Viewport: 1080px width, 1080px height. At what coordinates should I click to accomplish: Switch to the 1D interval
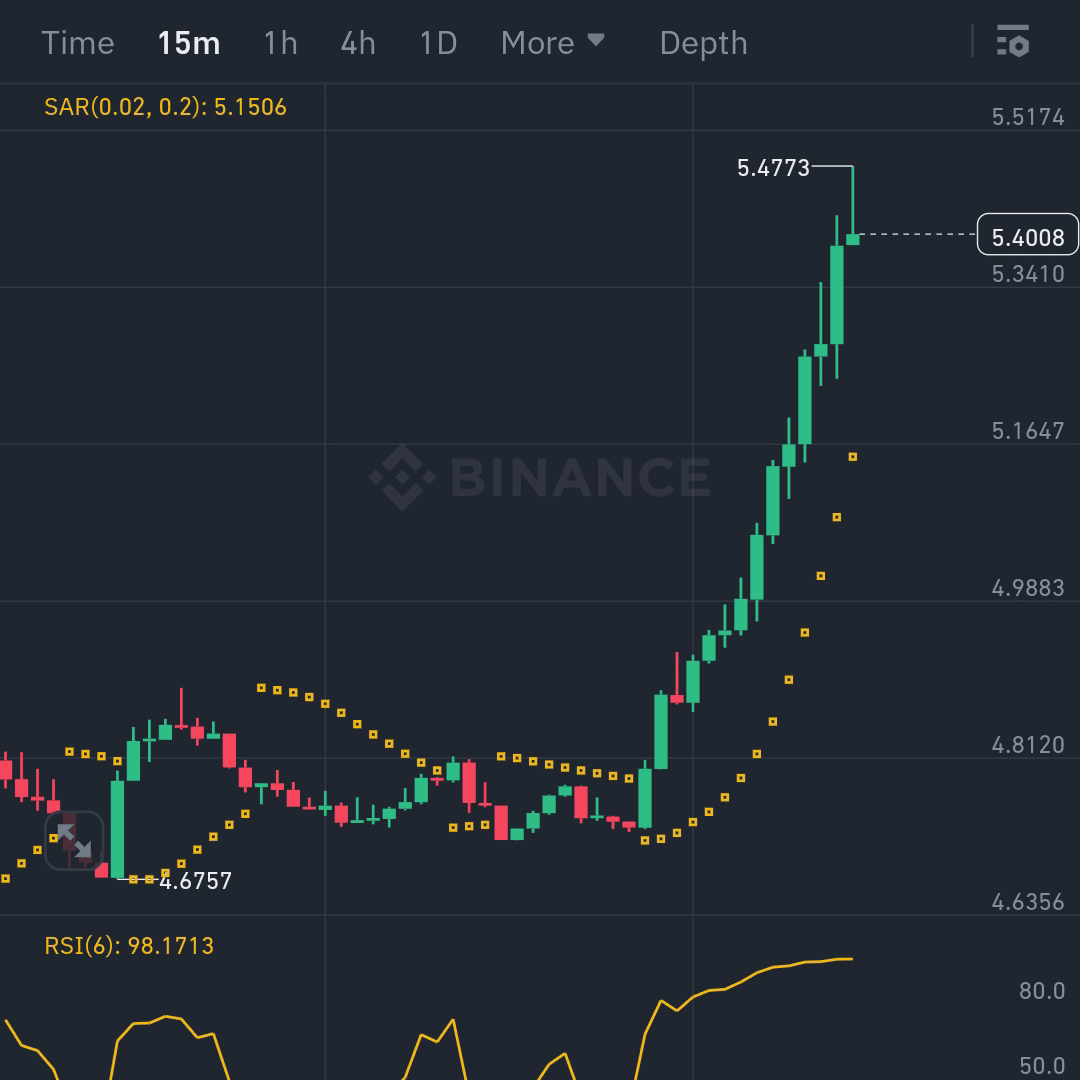pos(438,43)
